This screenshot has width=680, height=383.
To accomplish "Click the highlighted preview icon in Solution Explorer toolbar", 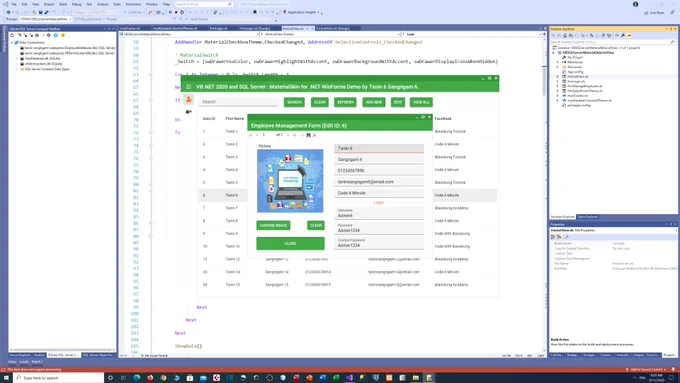I will tap(629, 36).
